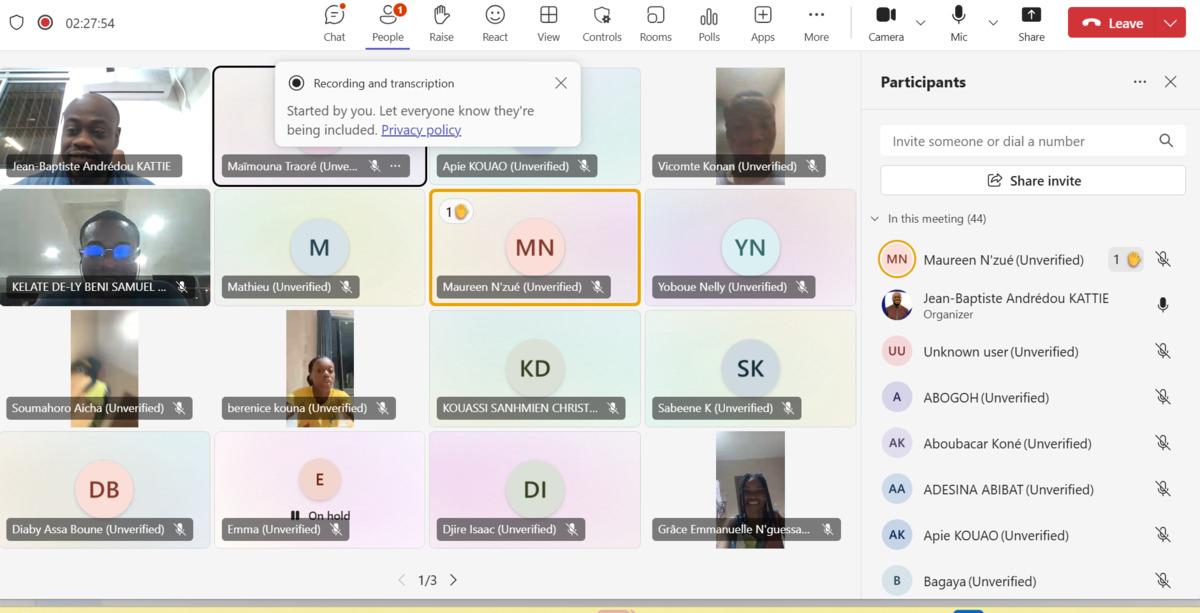Select the Diaby Assa Boune tile

tap(105, 490)
